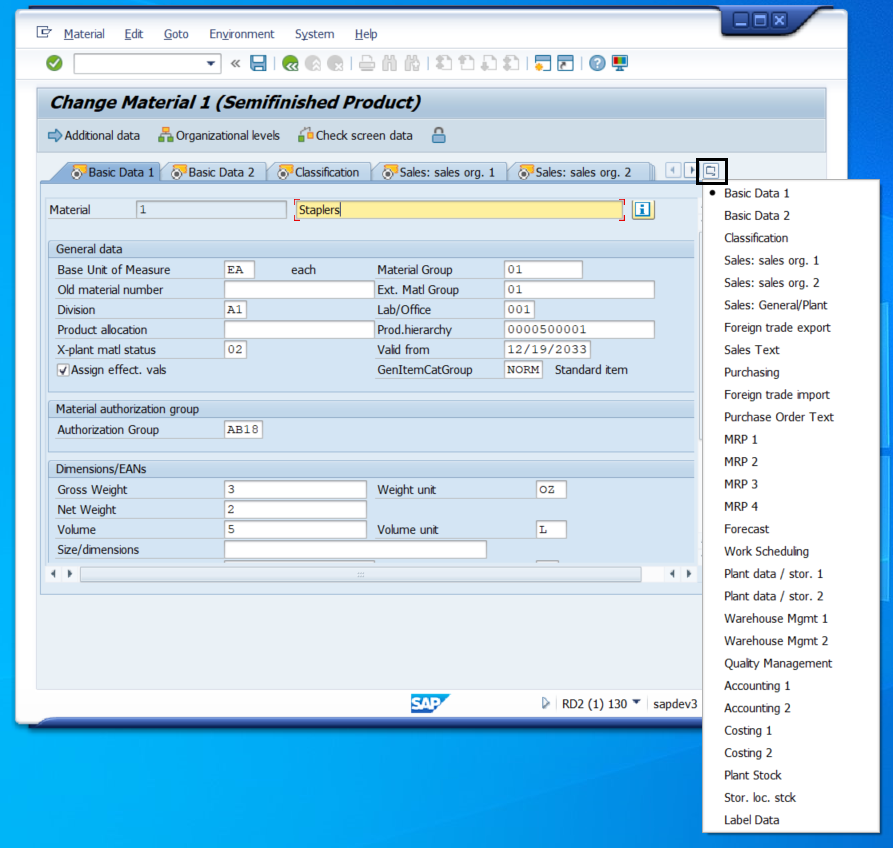Save the material with the floppy disk icon
The width and height of the screenshot is (893, 848).
pos(258,63)
